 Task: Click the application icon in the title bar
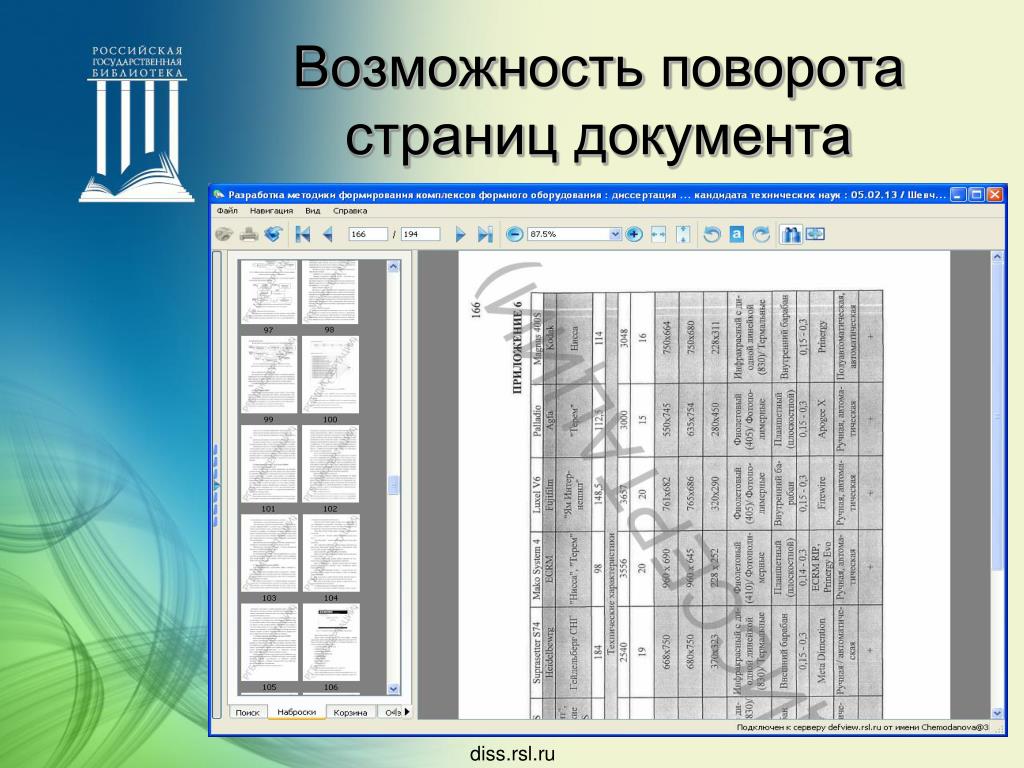(219, 194)
